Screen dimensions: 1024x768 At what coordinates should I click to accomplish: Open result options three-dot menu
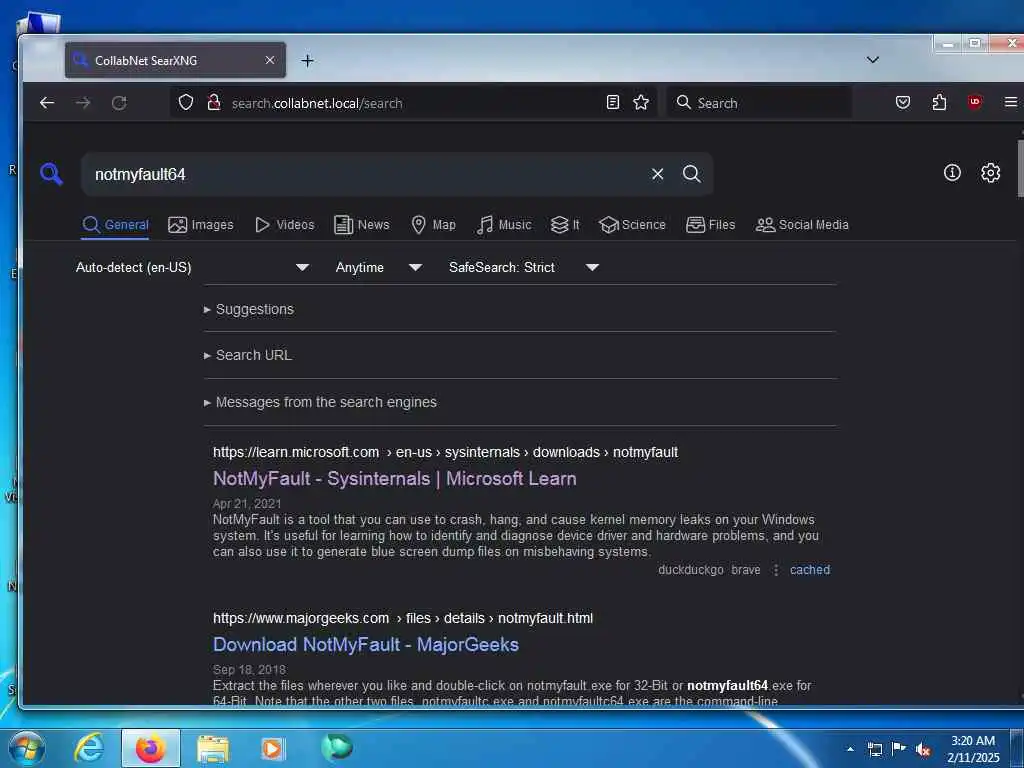pos(776,569)
